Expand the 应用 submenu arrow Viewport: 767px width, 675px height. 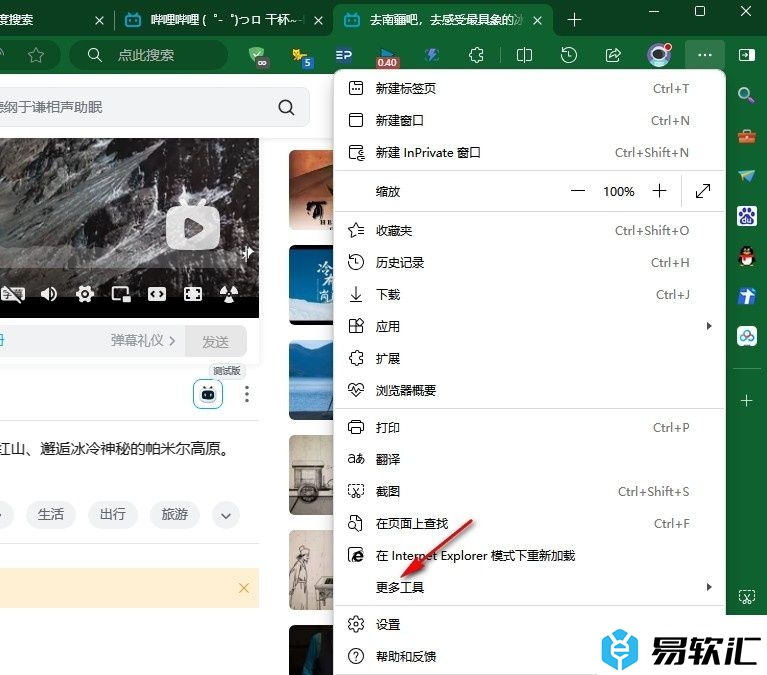[x=709, y=326]
